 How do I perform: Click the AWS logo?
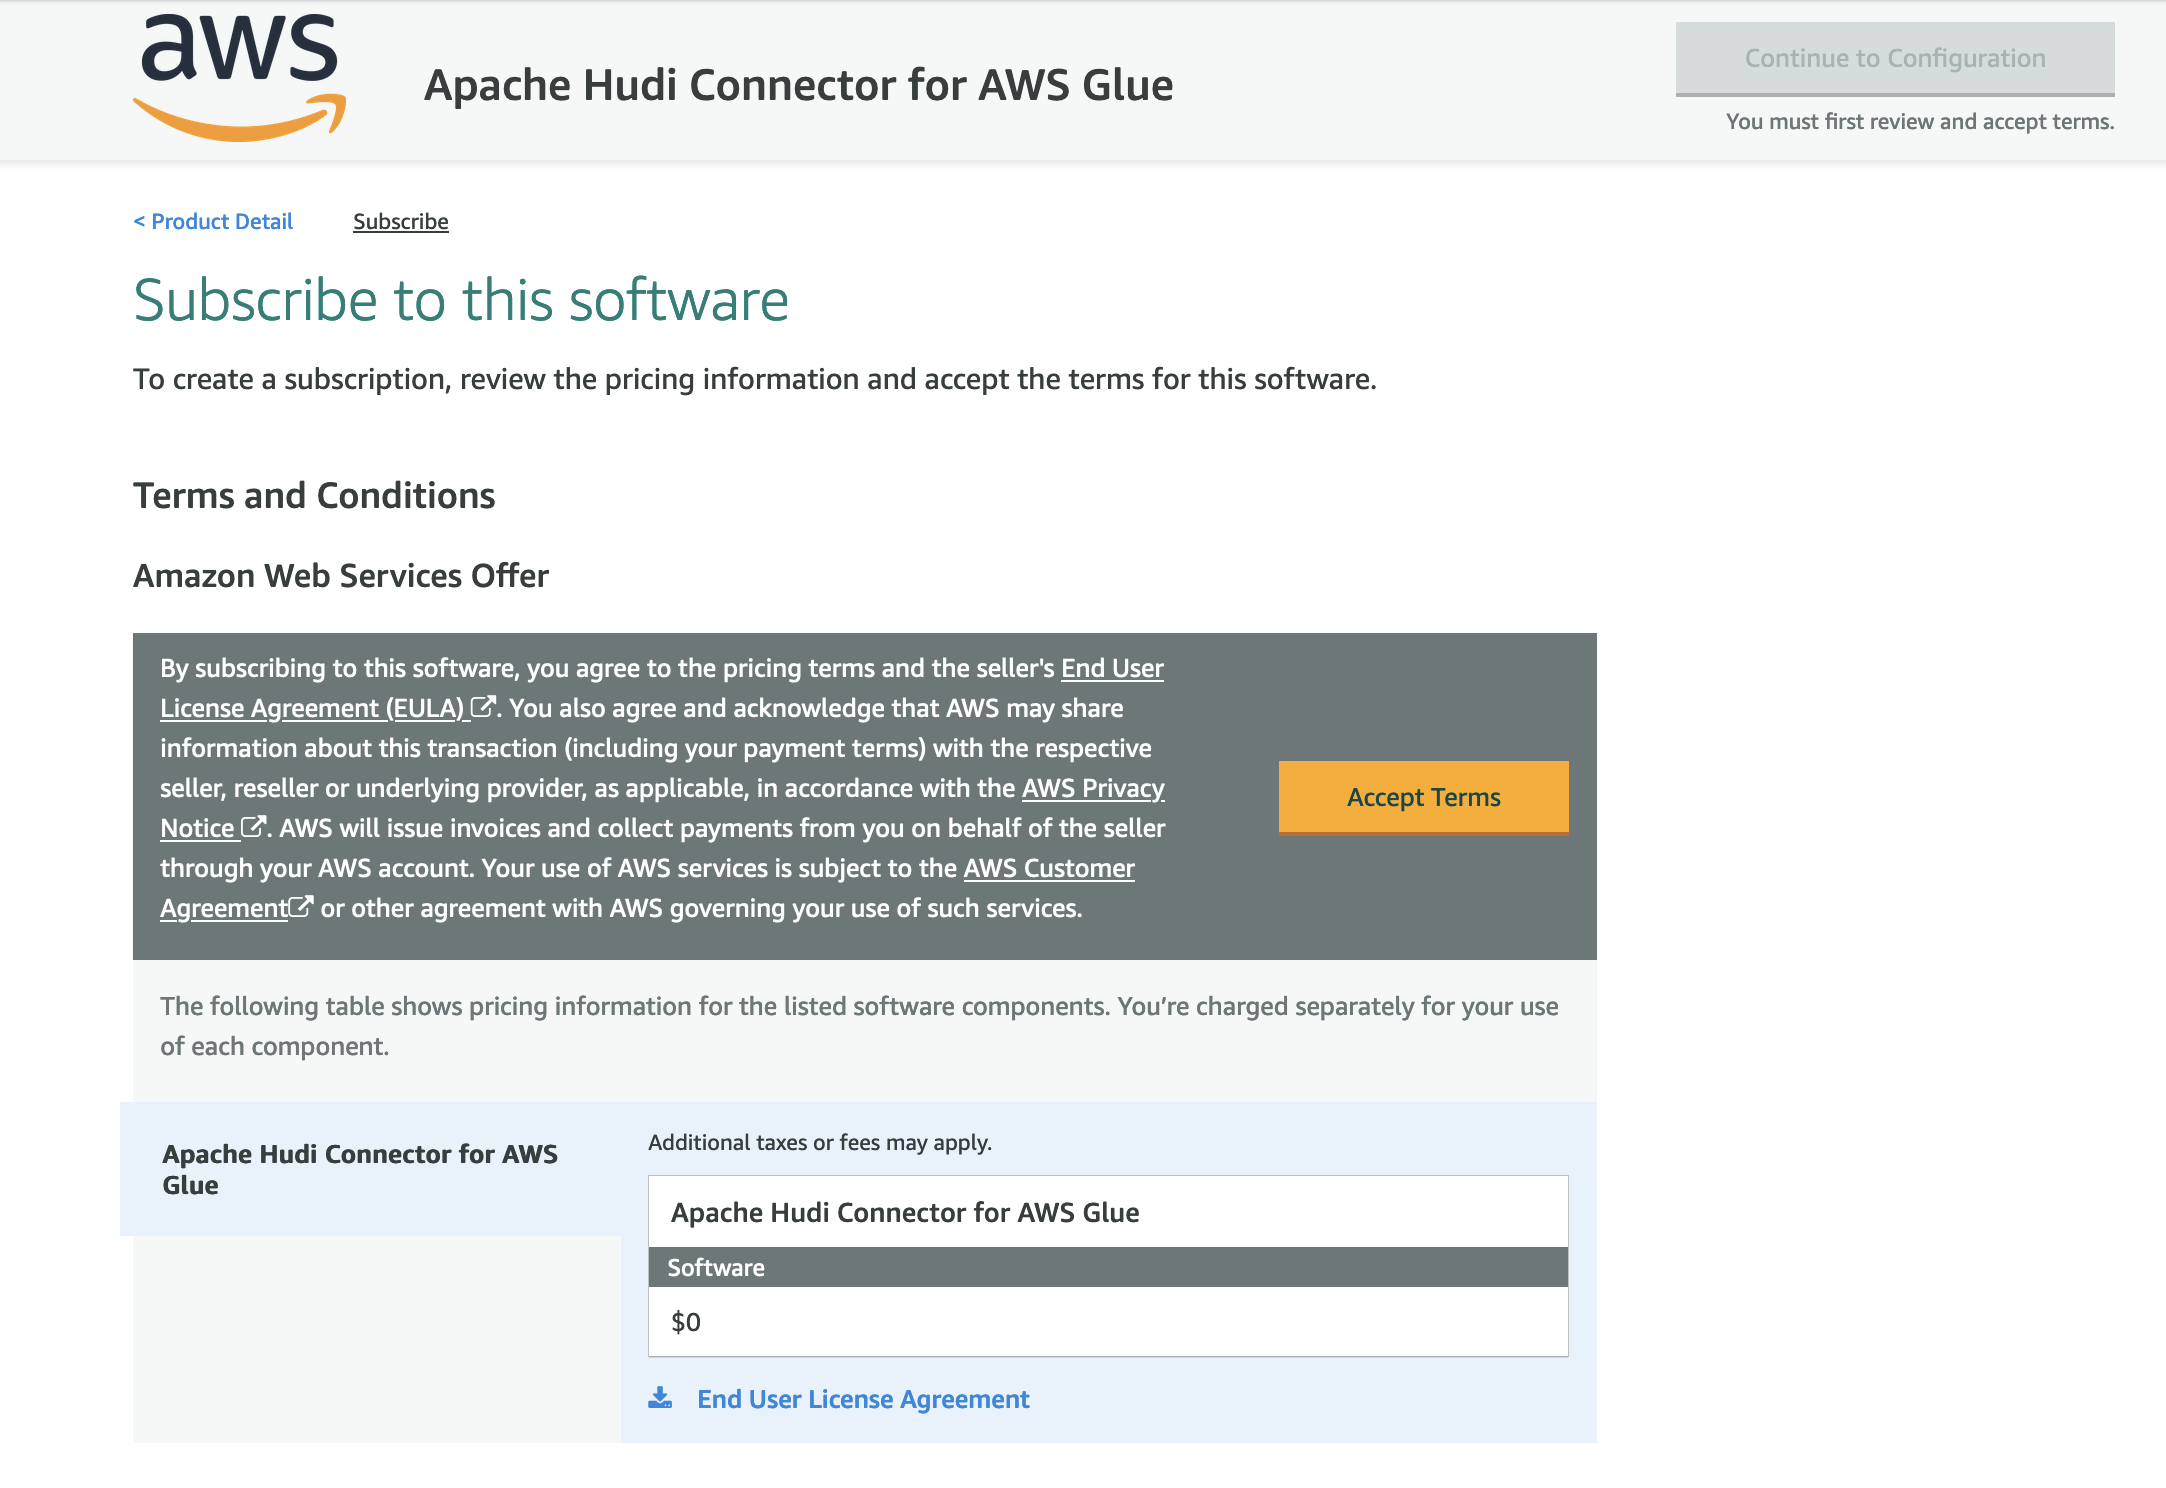(240, 78)
